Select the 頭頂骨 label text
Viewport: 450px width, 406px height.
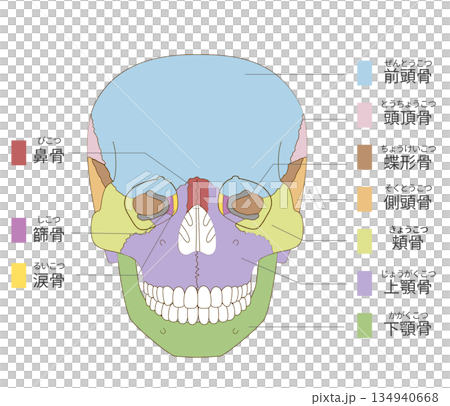coord(407,118)
